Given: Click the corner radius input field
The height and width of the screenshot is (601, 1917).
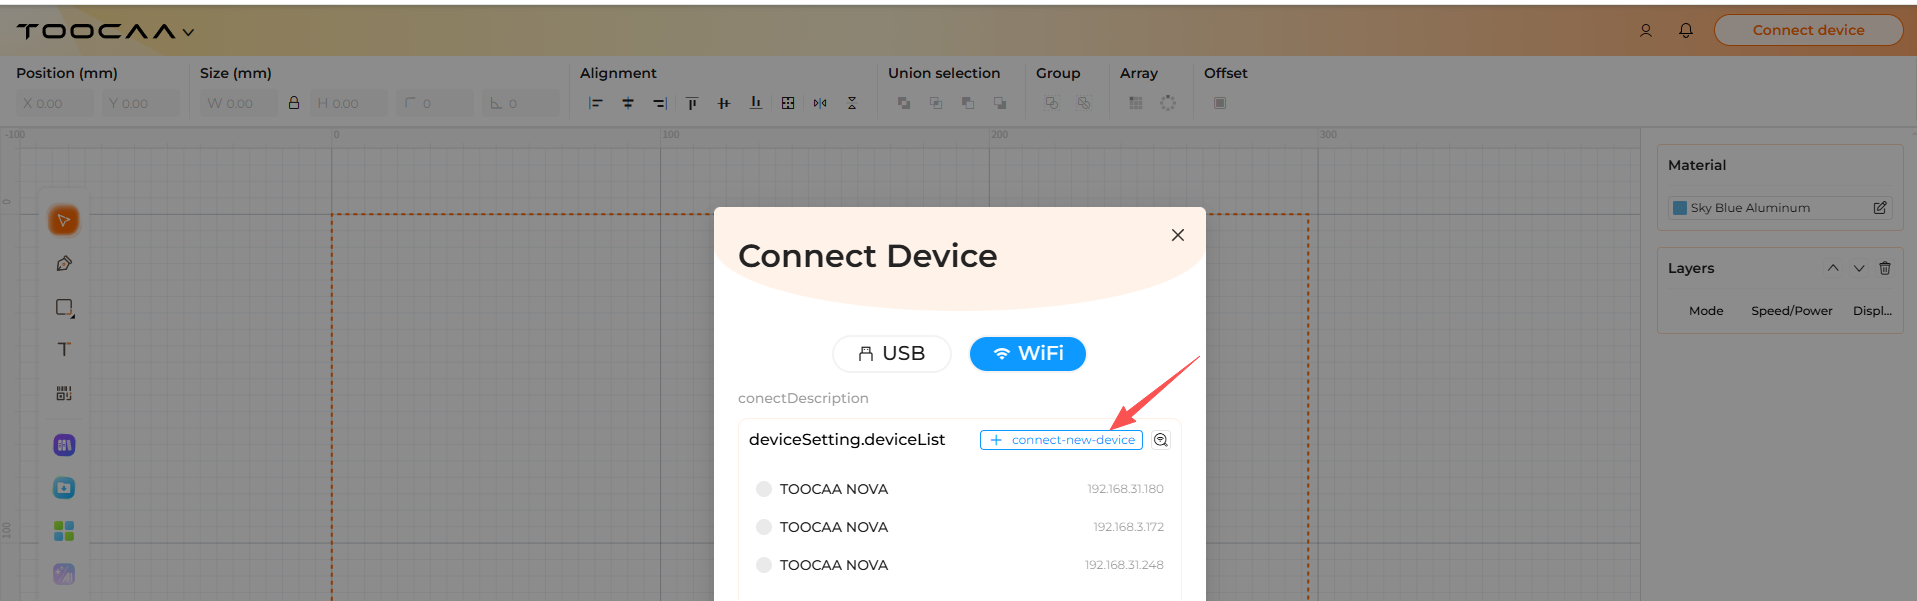Looking at the screenshot, I should [x=435, y=103].
